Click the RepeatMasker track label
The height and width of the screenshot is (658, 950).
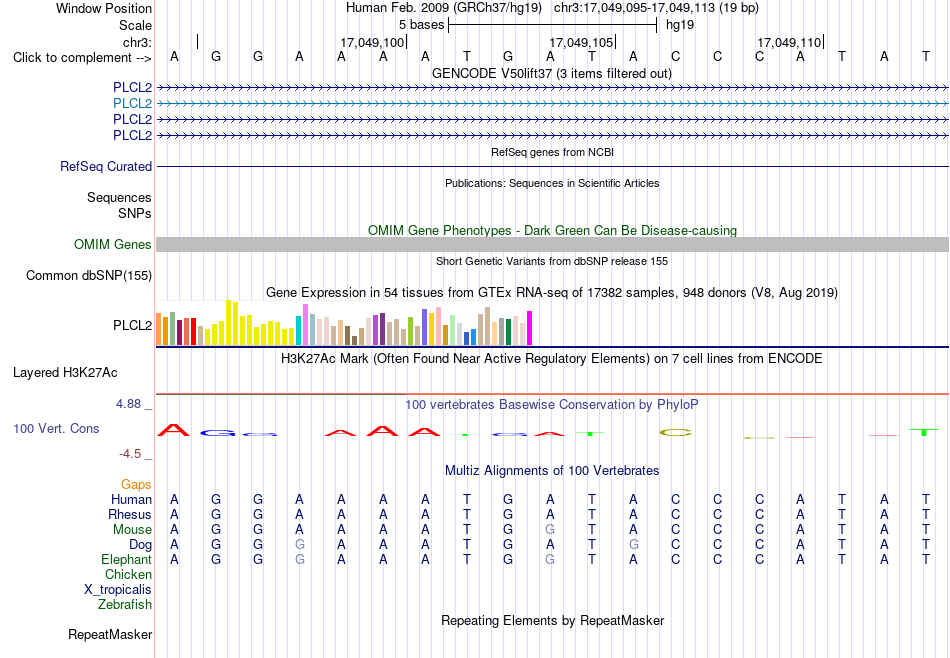[x=110, y=635]
